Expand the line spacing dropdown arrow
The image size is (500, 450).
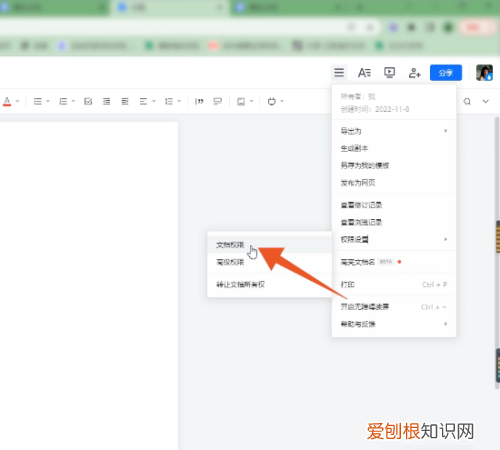[179, 101]
